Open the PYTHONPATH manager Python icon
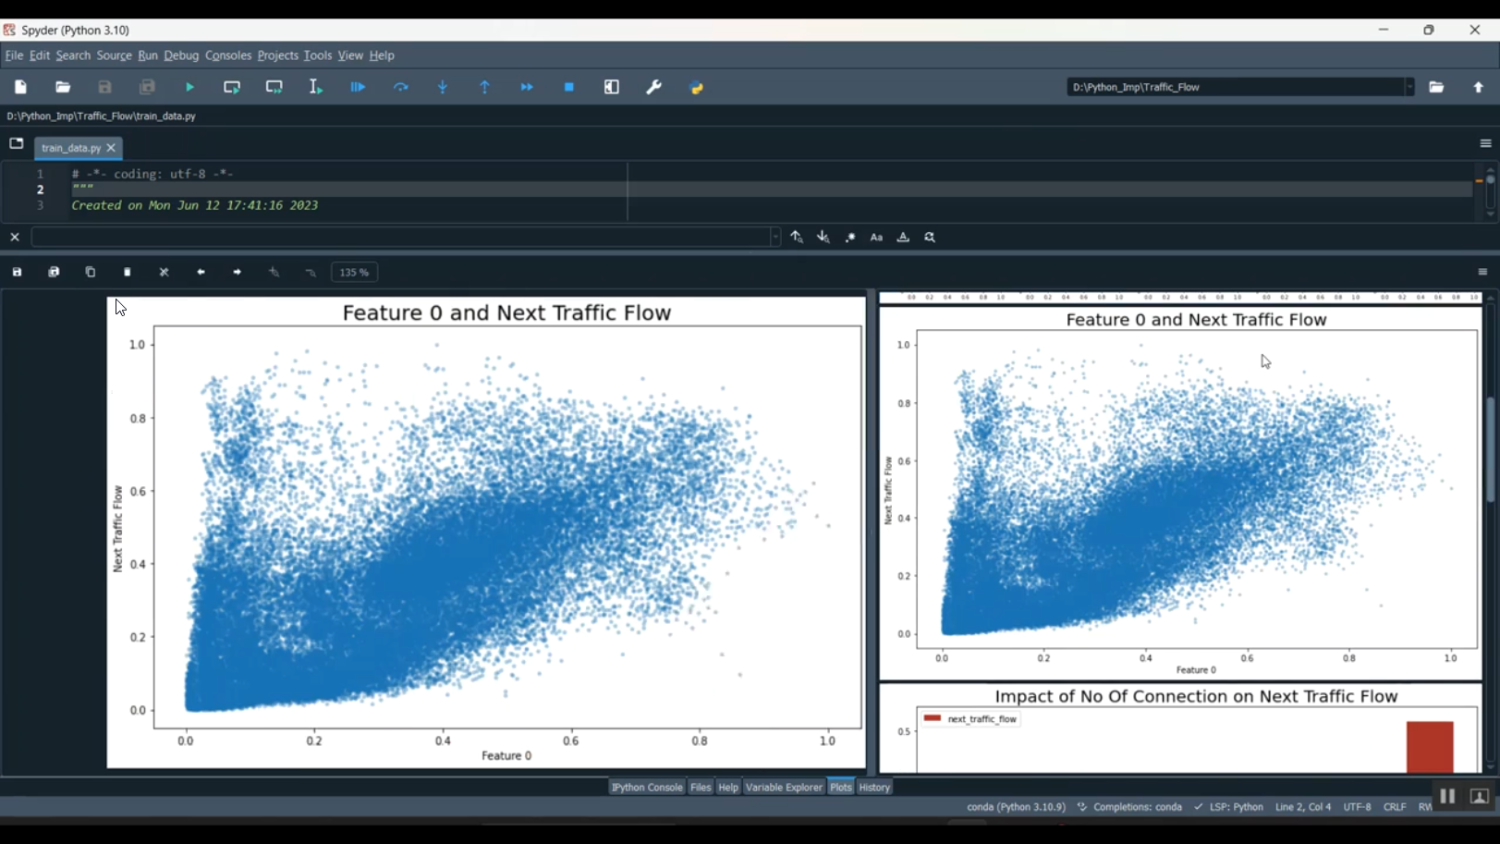Image resolution: width=1500 pixels, height=844 pixels. click(x=697, y=88)
